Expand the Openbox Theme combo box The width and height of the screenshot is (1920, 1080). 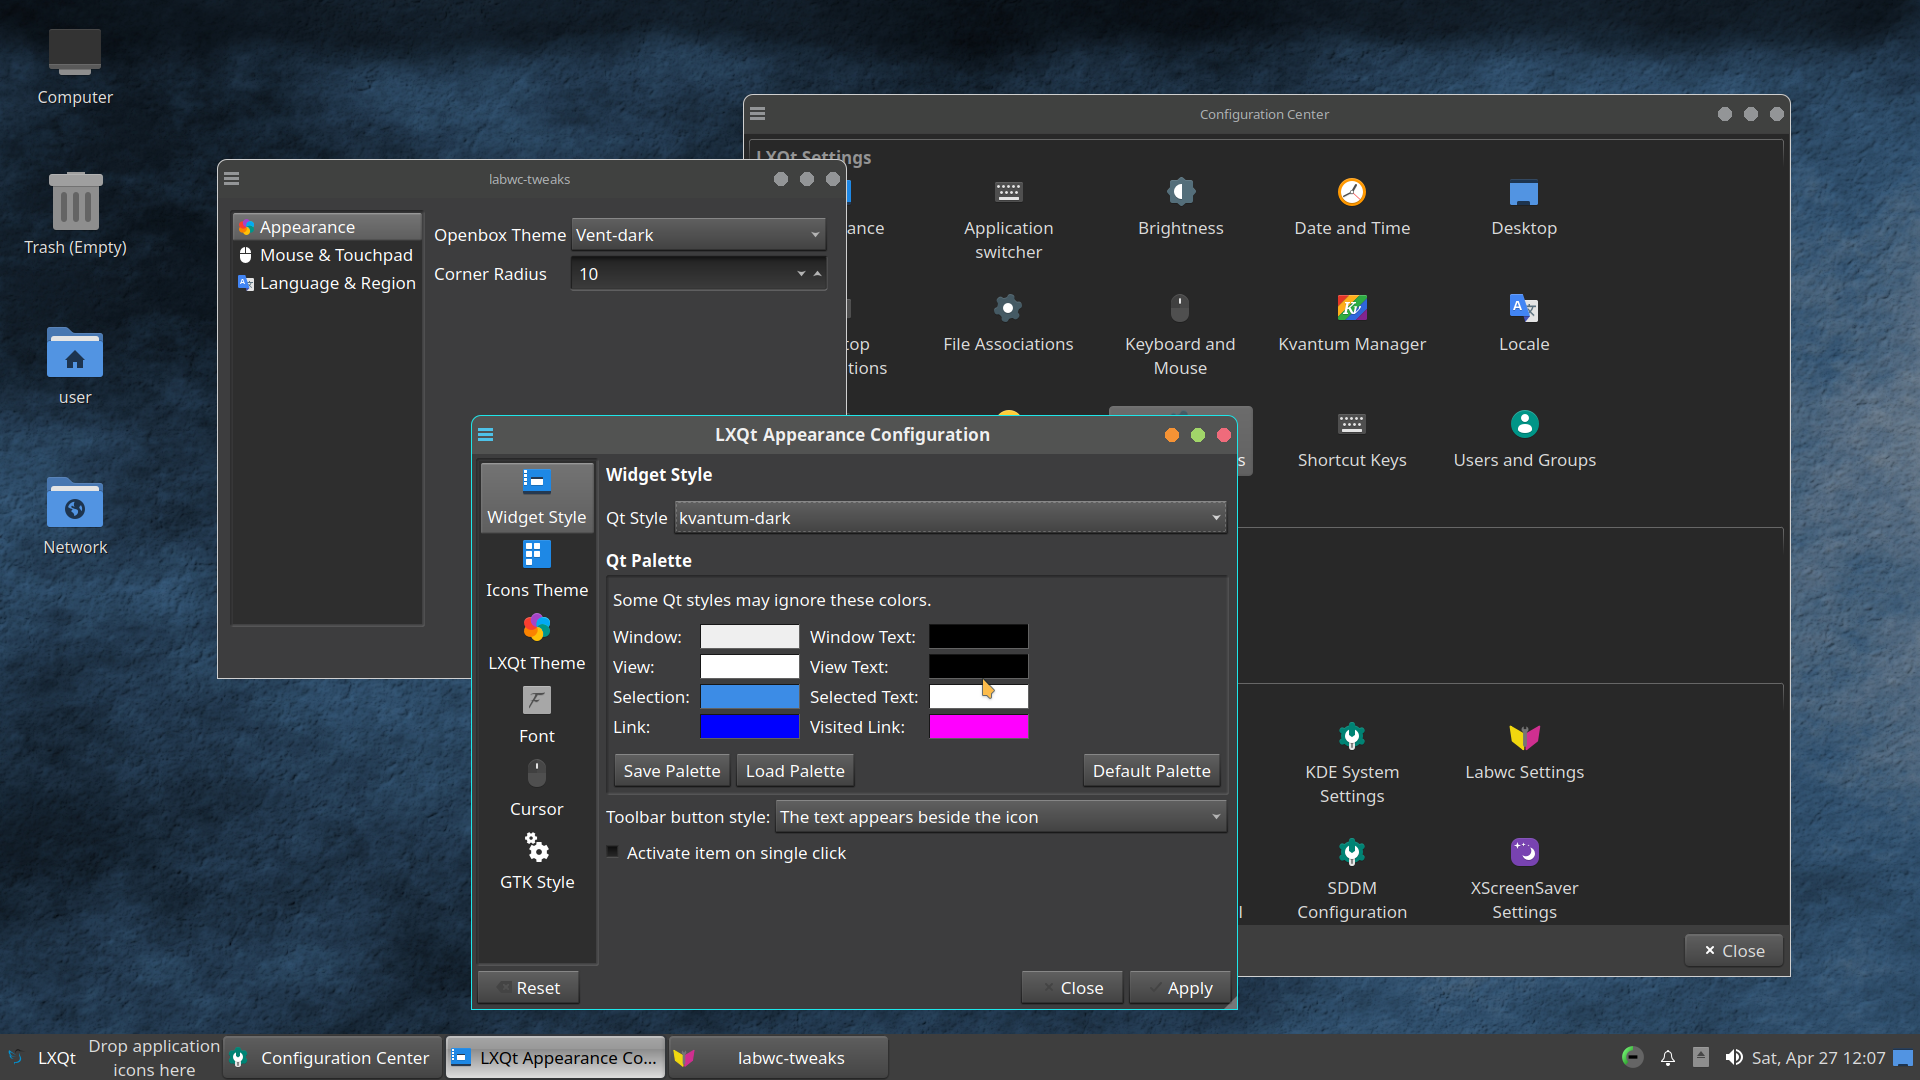pyautogui.click(x=698, y=235)
